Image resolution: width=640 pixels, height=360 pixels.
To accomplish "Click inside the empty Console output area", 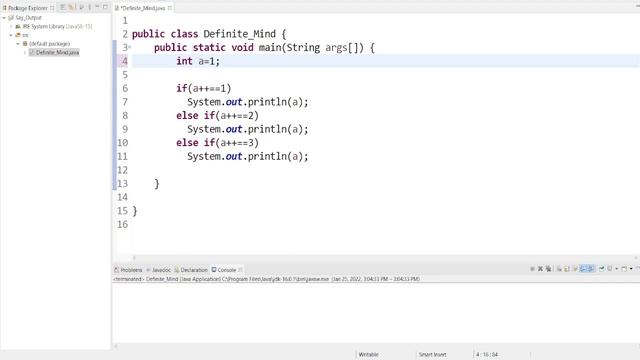I will 376,312.
